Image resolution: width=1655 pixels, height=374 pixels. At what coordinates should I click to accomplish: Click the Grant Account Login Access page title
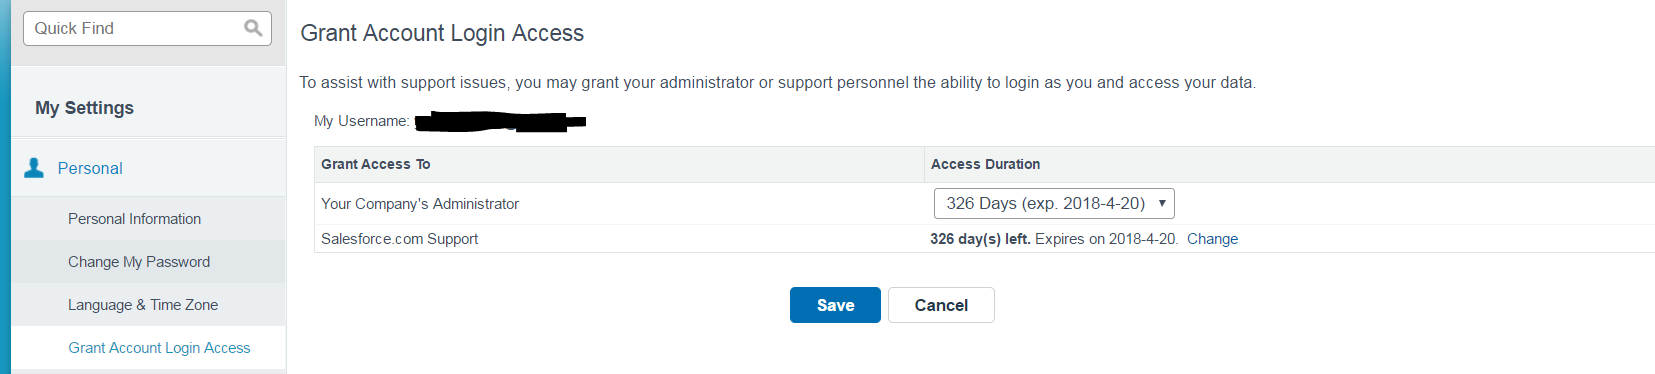tap(442, 33)
